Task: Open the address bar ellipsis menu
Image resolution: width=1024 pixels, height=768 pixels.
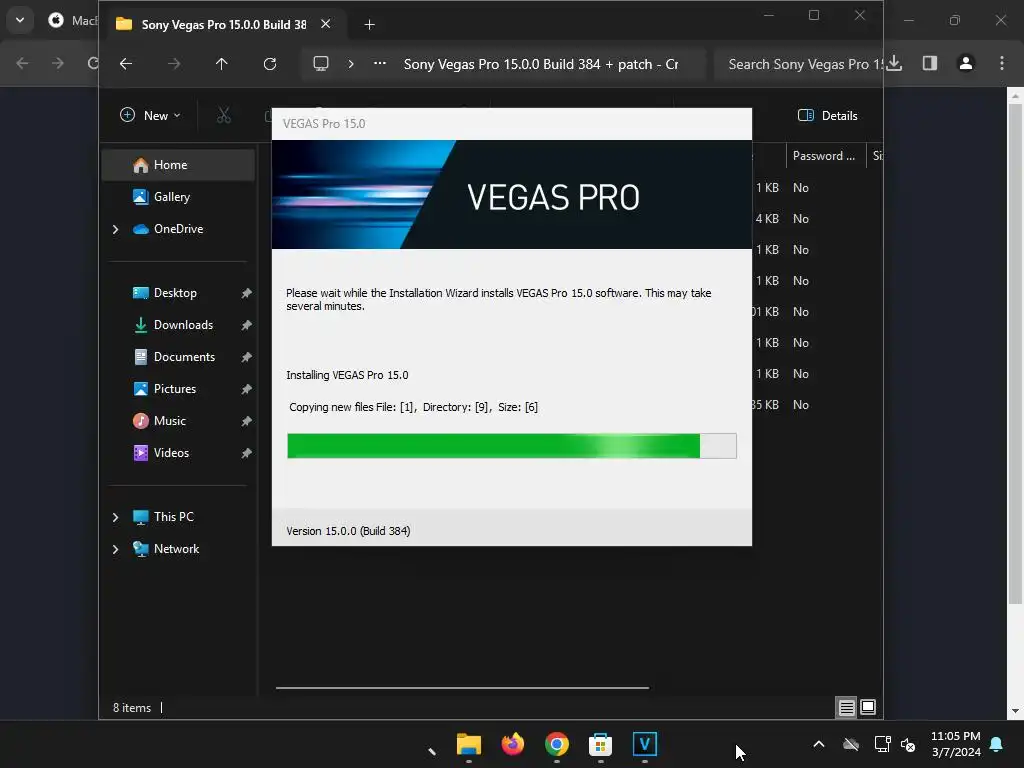Action: click(379, 63)
